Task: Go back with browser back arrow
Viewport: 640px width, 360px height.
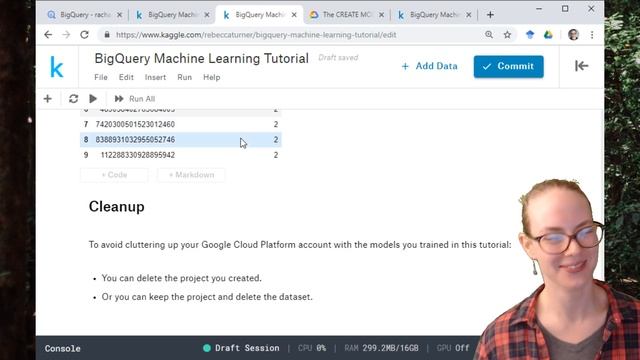Action: pyautogui.click(x=48, y=35)
